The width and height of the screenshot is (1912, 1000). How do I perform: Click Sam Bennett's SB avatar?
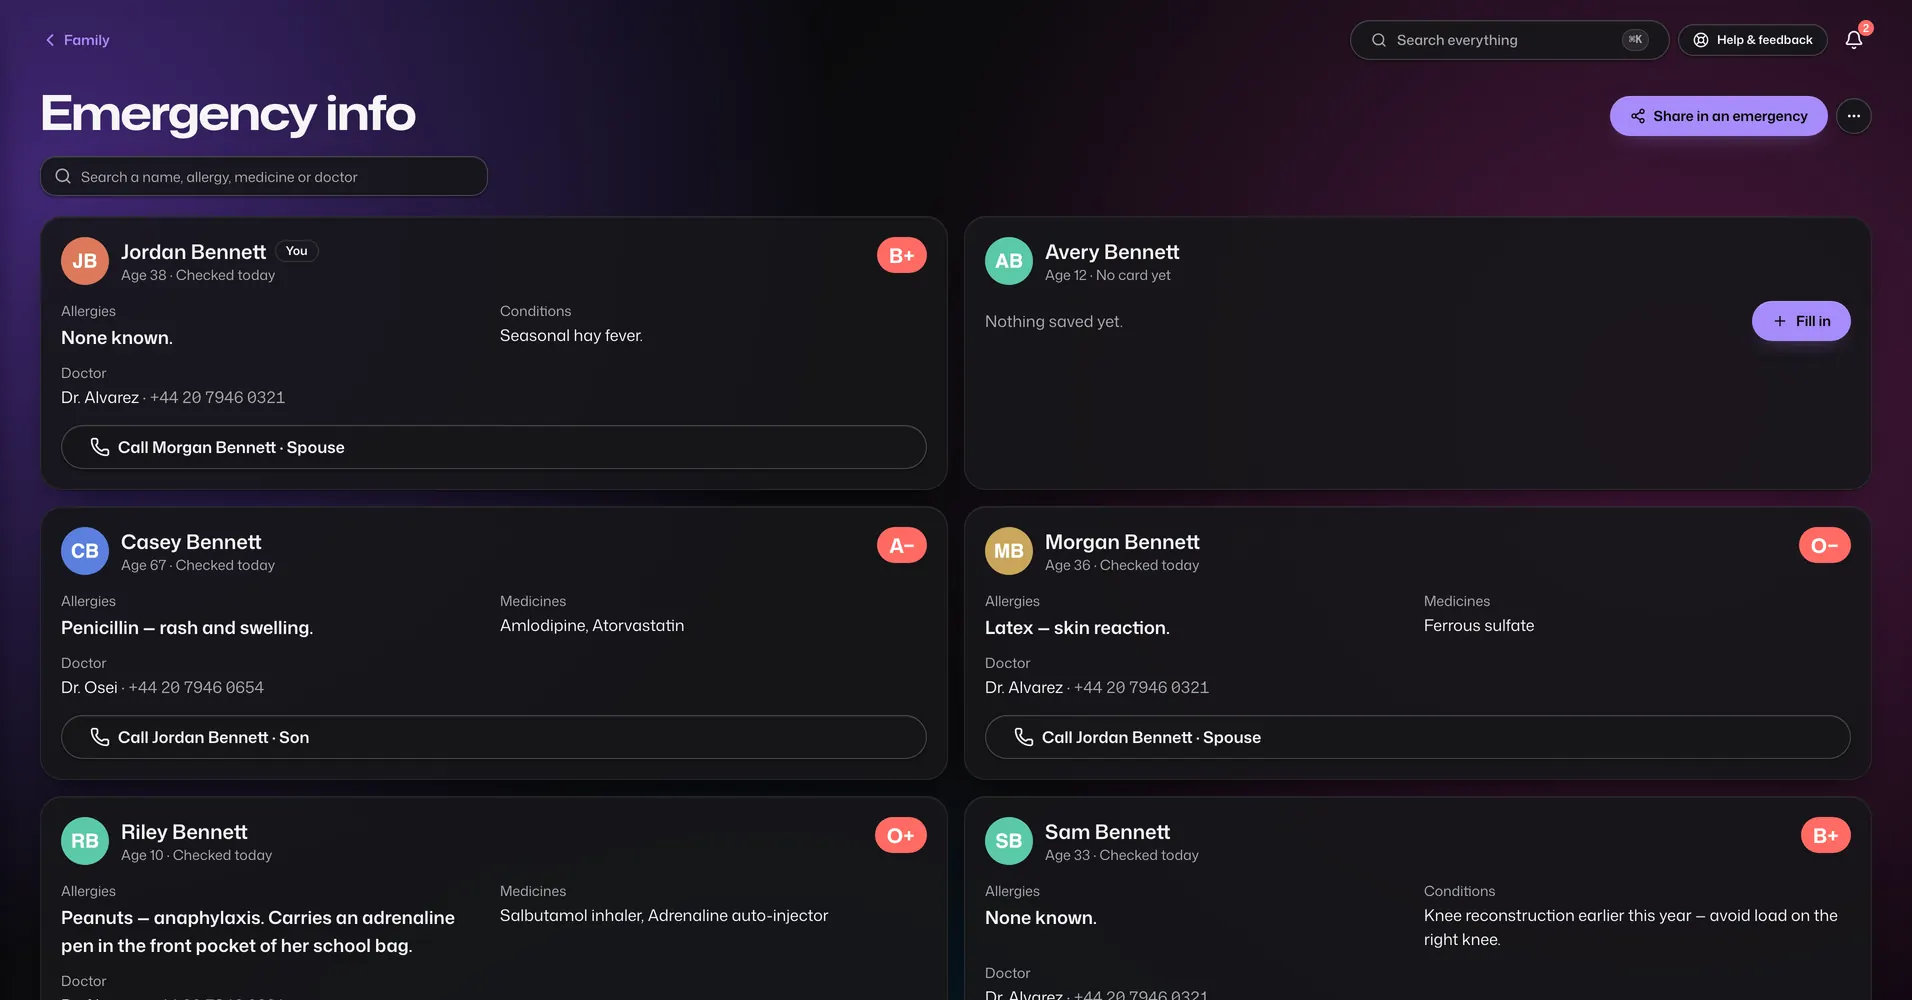click(x=1009, y=841)
